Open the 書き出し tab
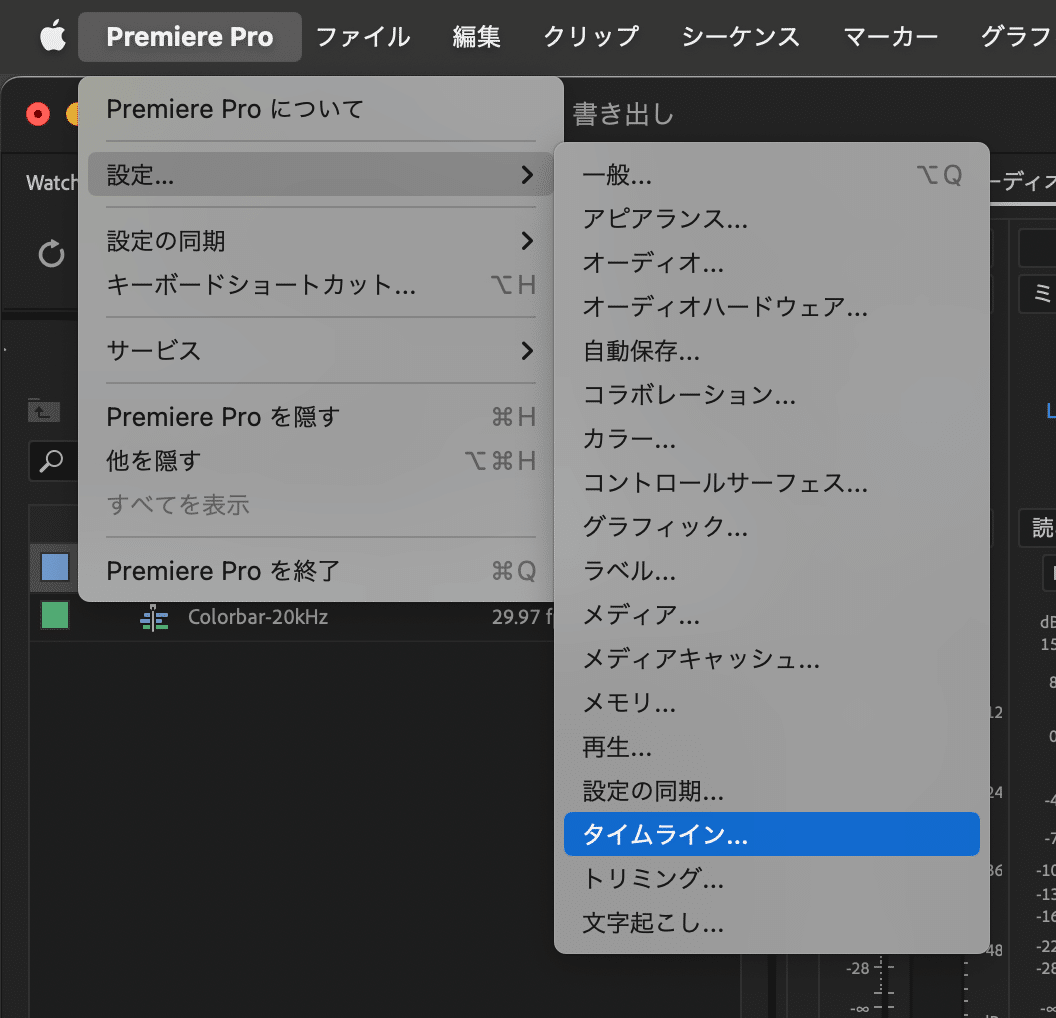Screen dimensions: 1056x1018 pos(623,115)
